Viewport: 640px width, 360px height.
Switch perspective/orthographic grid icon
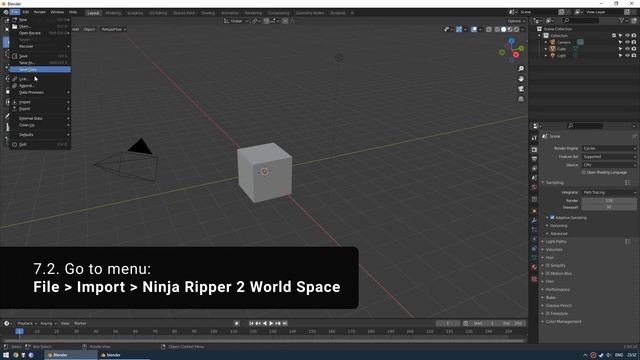pyautogui.click(x=521, y=99)
